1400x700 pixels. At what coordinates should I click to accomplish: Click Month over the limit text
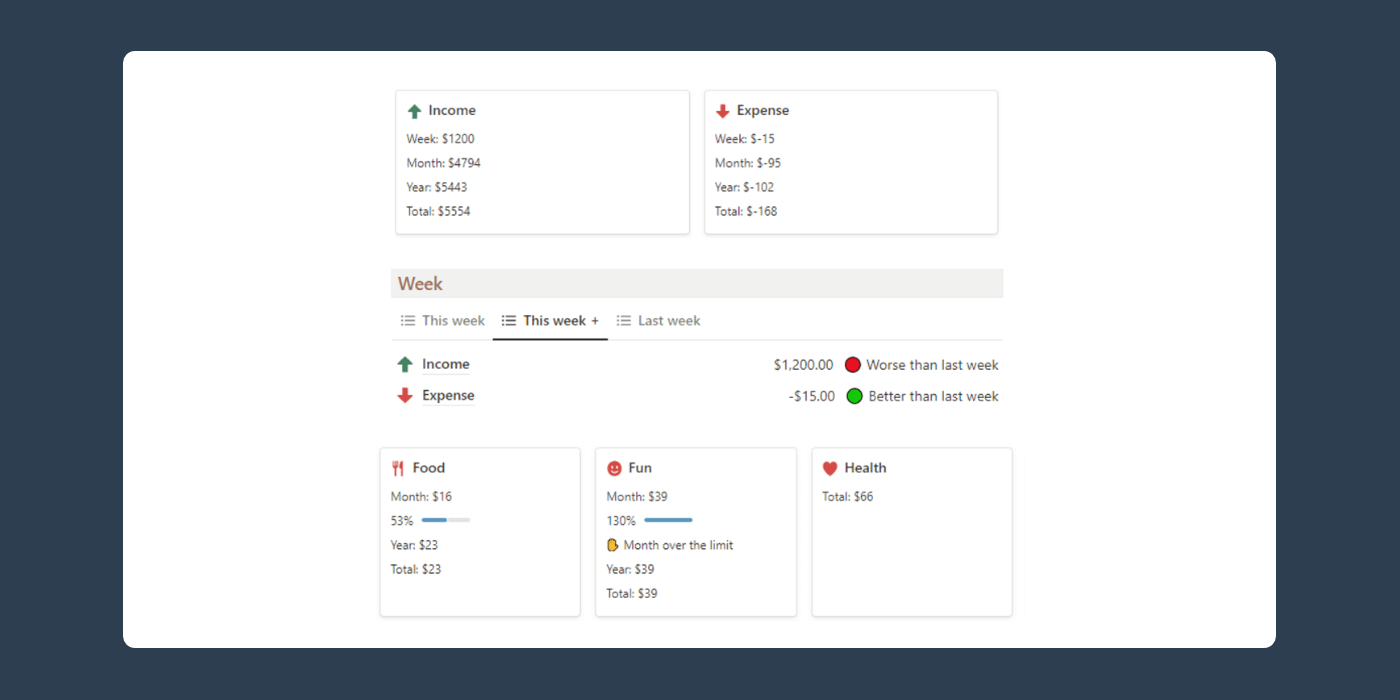point(678,545)
